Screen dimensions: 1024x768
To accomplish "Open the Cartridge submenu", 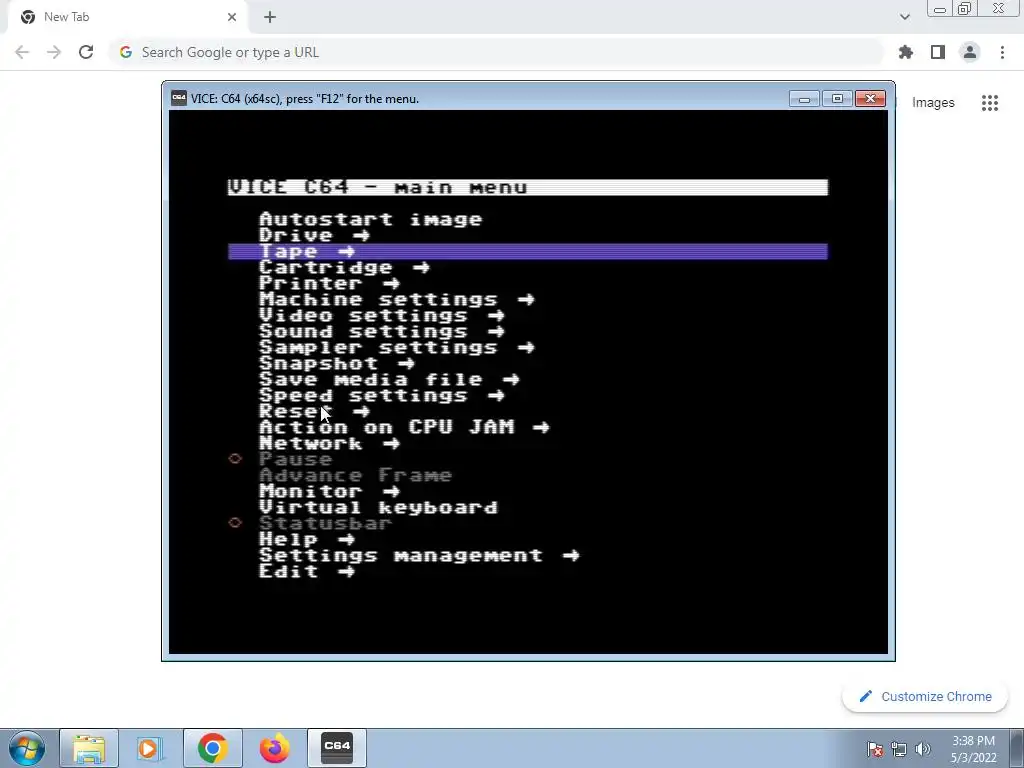I will tap(344, 267).
